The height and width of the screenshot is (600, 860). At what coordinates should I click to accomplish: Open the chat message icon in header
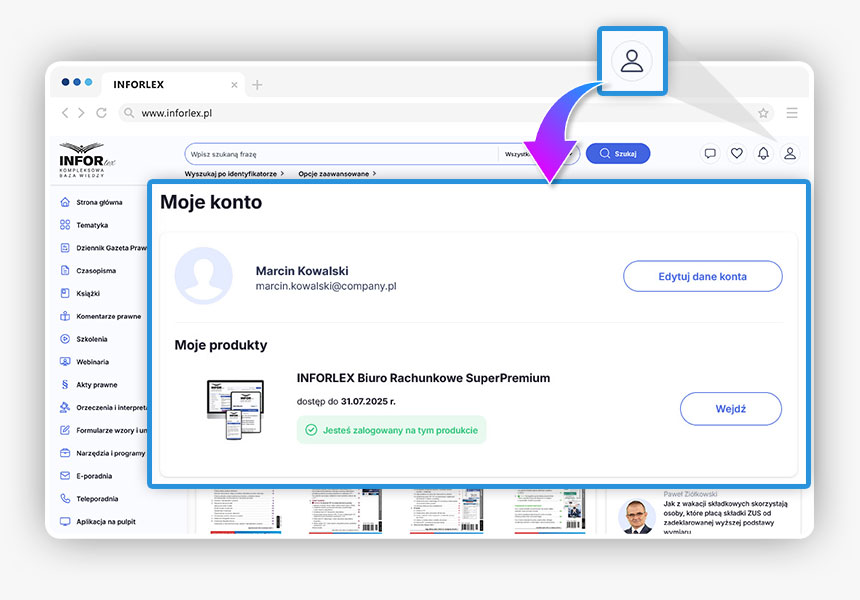coord(710,153)
